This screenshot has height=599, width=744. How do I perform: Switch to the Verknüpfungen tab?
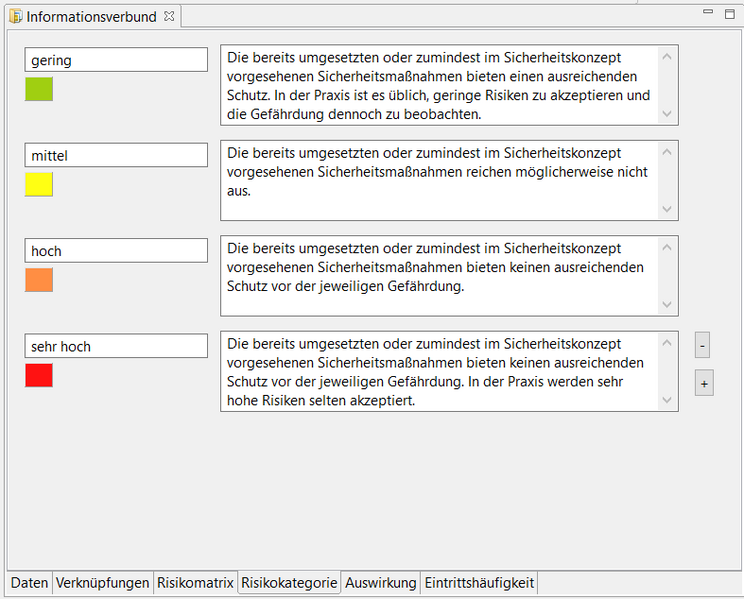click(102, 582)
